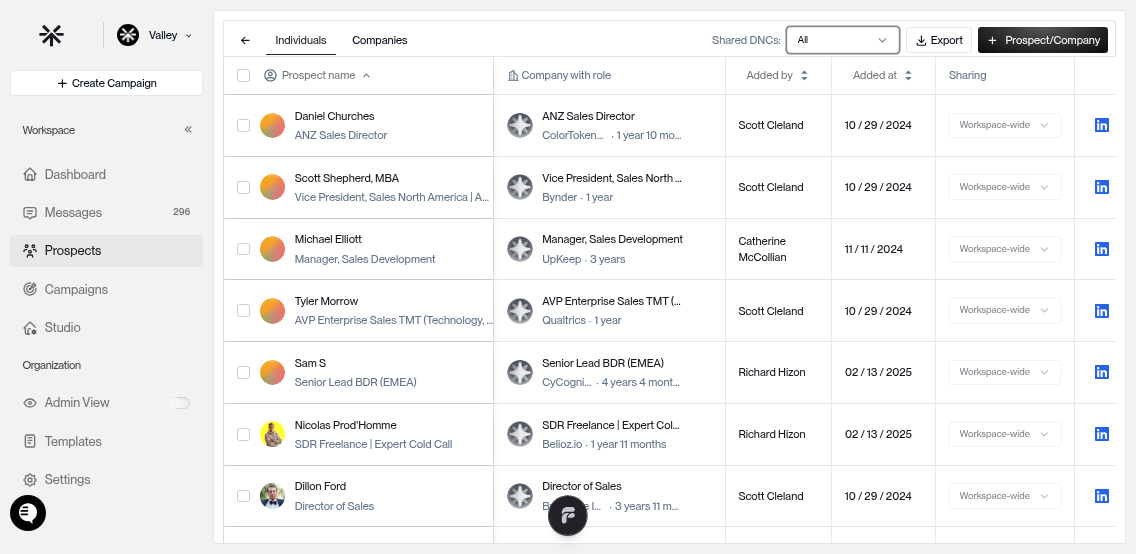Screen dimensions: 1136x554
Task: Open sharing dropdown for Michael Elliott
Action: coord(1004,248)
